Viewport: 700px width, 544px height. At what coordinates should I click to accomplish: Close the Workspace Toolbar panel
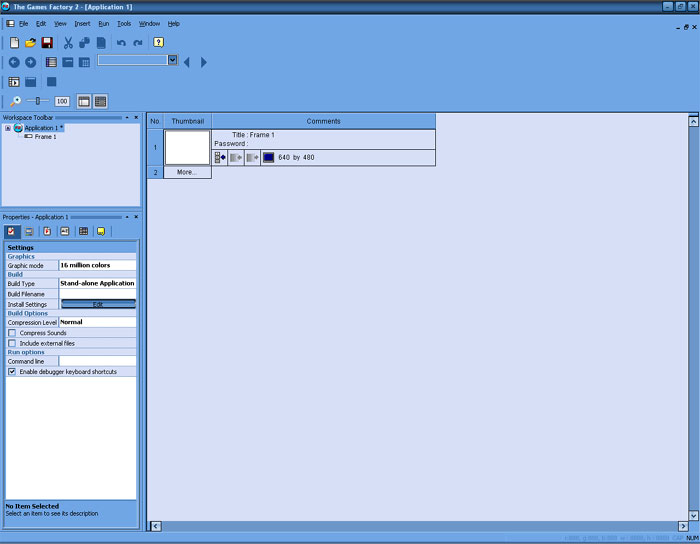tap(136, 117)
